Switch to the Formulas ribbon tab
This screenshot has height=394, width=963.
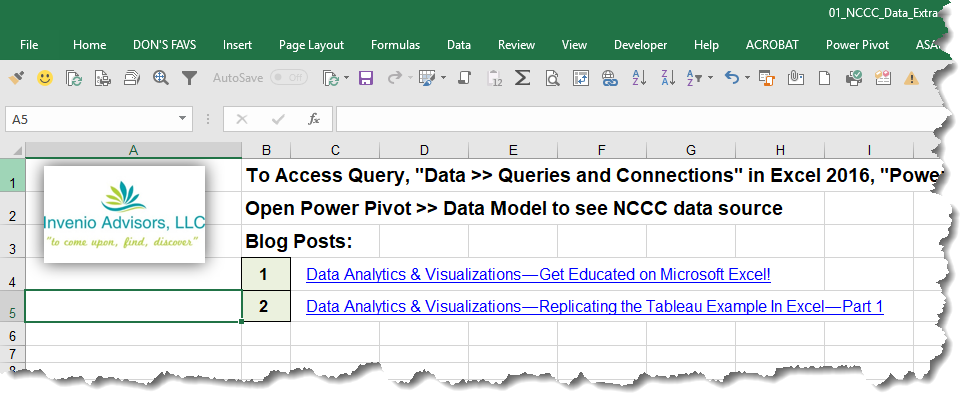click(396, 45)
